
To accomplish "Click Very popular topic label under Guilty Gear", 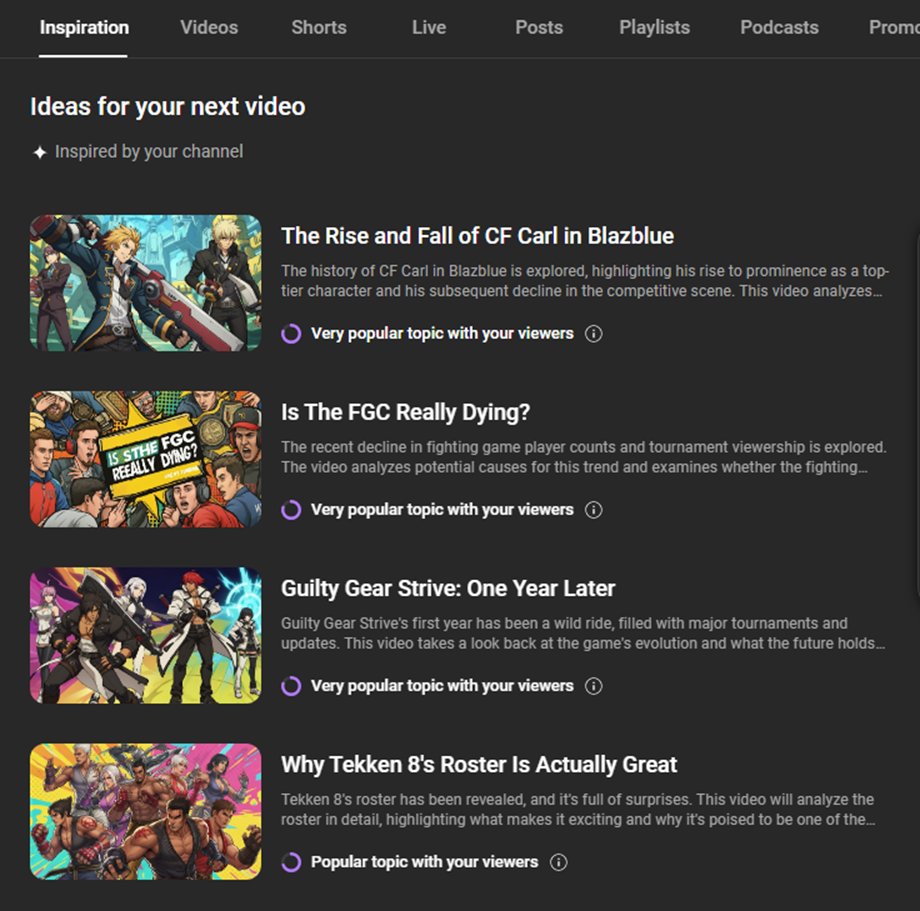I will click(x=442, y=686).
